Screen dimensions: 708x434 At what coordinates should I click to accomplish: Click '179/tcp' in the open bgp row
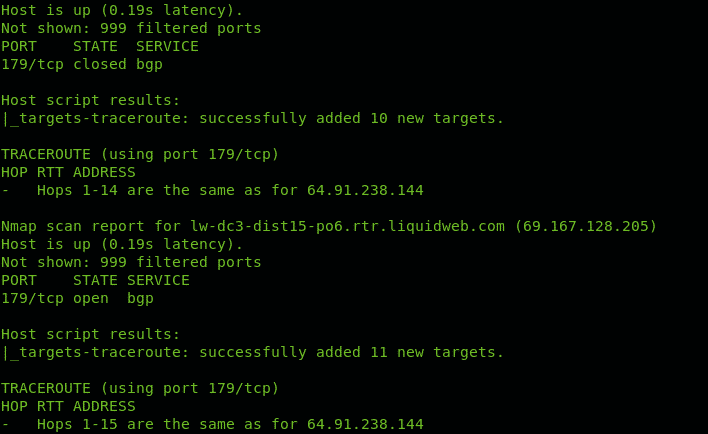coord(32,299)
